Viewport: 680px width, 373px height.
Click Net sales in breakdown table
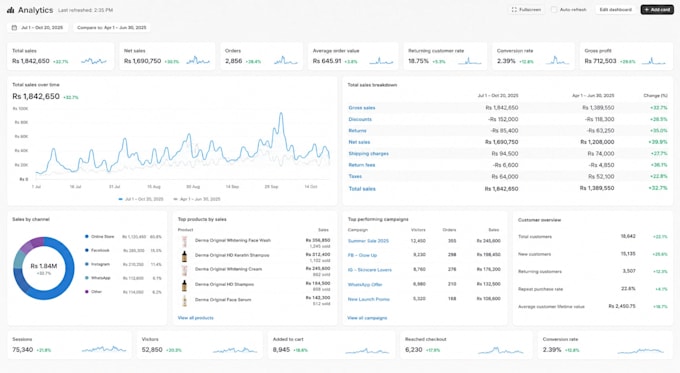(359, 142)
